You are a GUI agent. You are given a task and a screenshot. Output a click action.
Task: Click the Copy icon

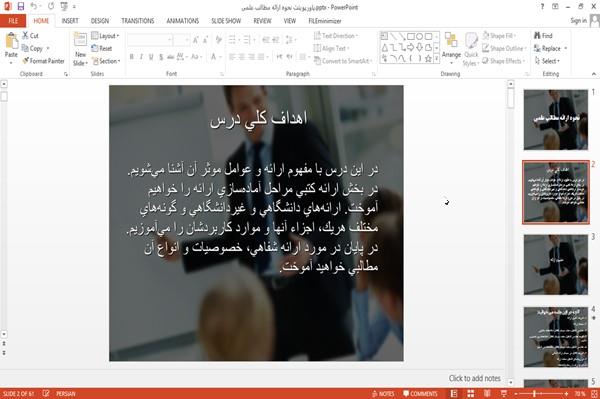[25, 48]
